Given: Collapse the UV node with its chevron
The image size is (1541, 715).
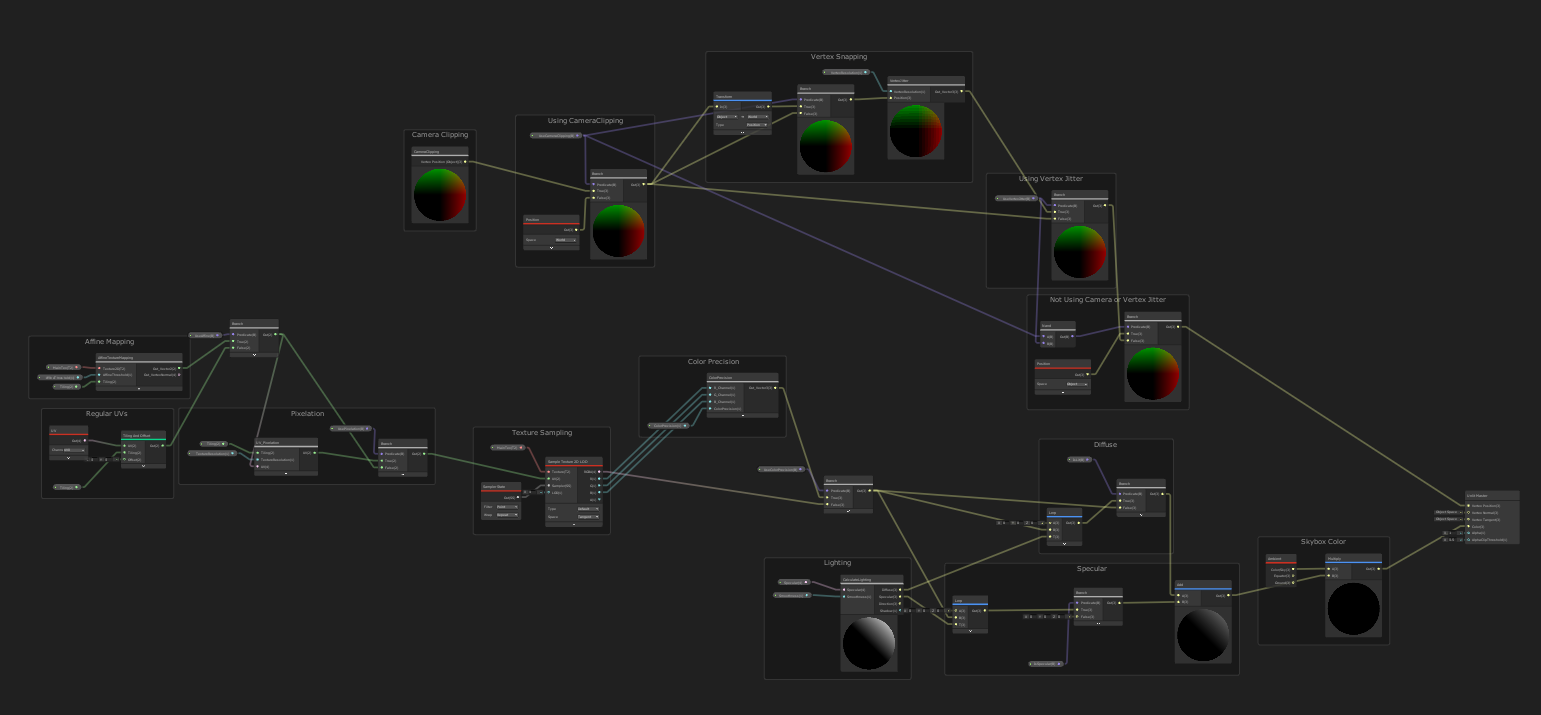Looking at the screenshot, I should pyautogui.click(x=68, y=458).
